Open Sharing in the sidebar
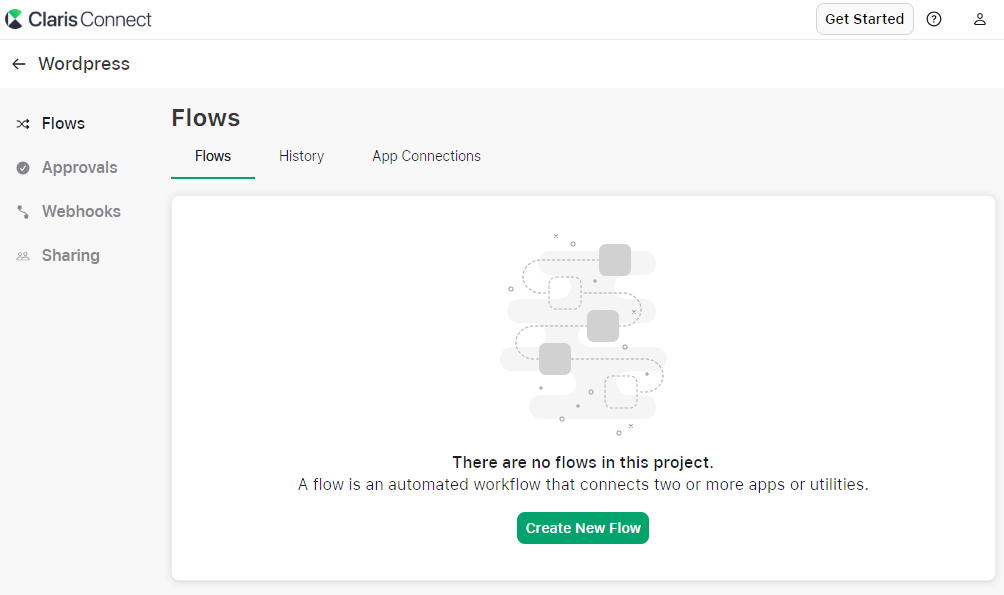Image resolution: width=1004 pixels, height=595 pixels. [70, 256]
